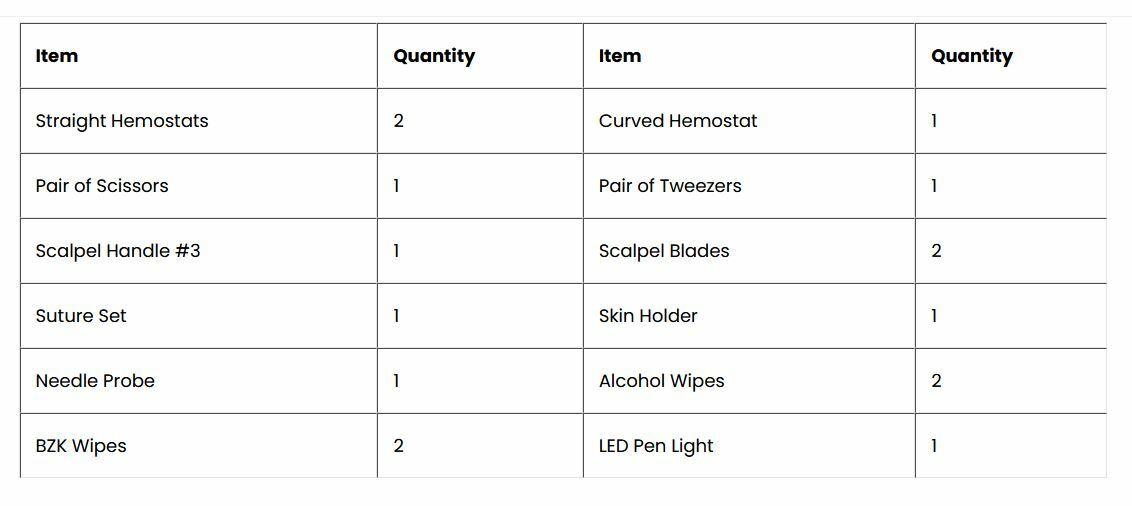This screenshot has width=1132, height=506.
Task: Click quantity 2 beside BZK Wipes
Action: click(x=399, y=445)
